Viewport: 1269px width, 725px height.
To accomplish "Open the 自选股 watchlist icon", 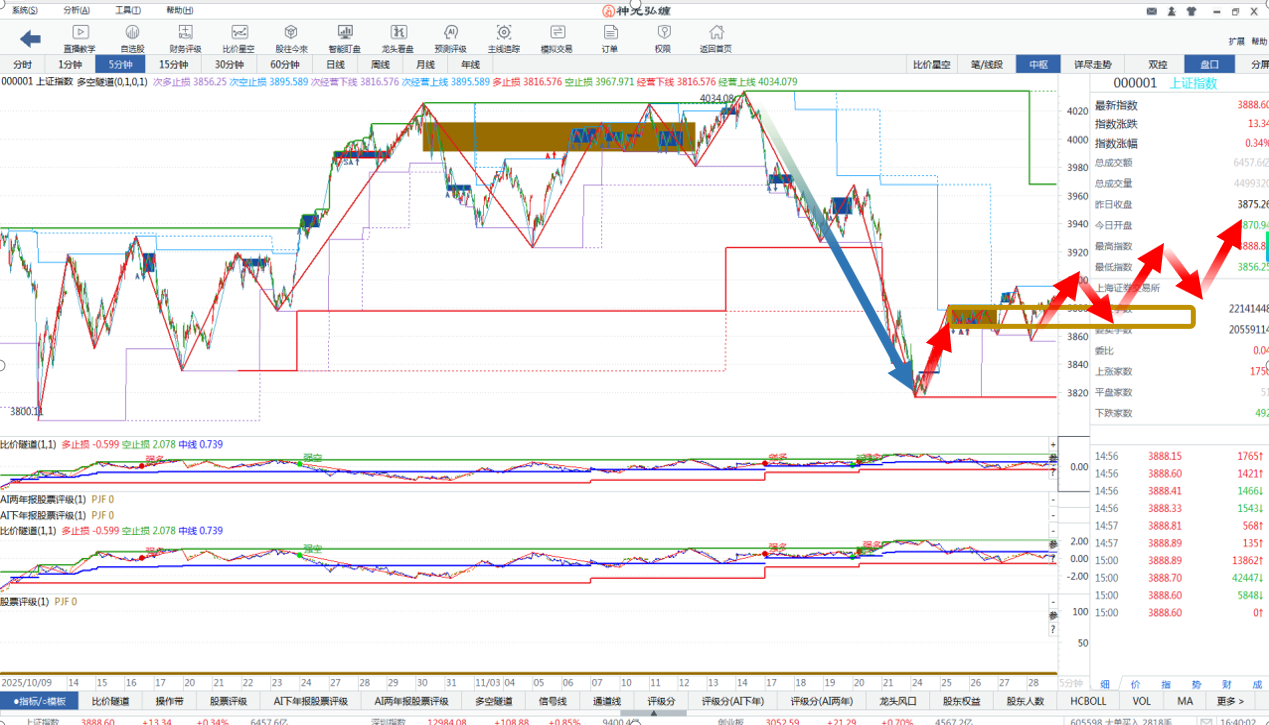I will point(132,38).
